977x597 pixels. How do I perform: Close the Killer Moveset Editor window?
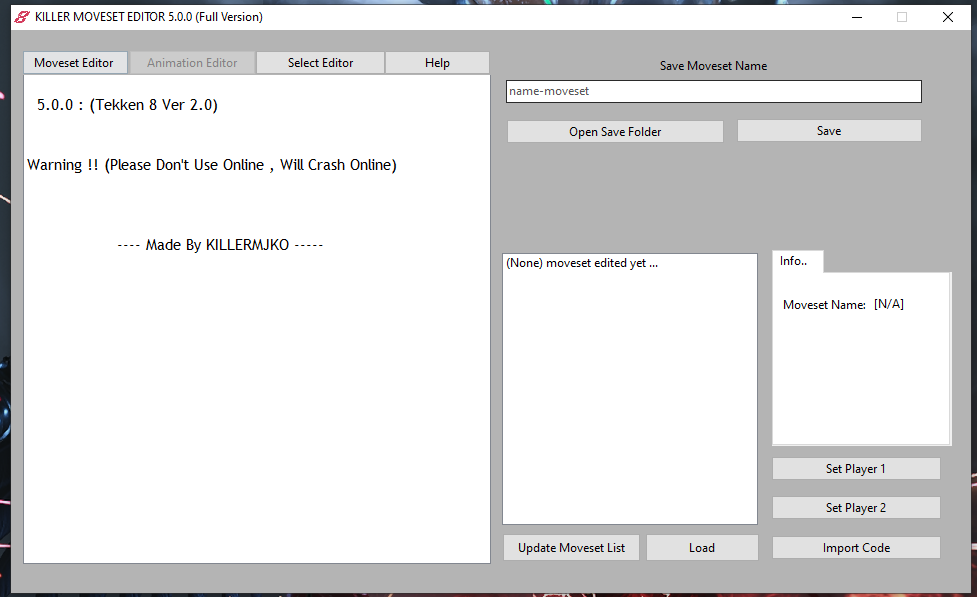click(948, 17)
